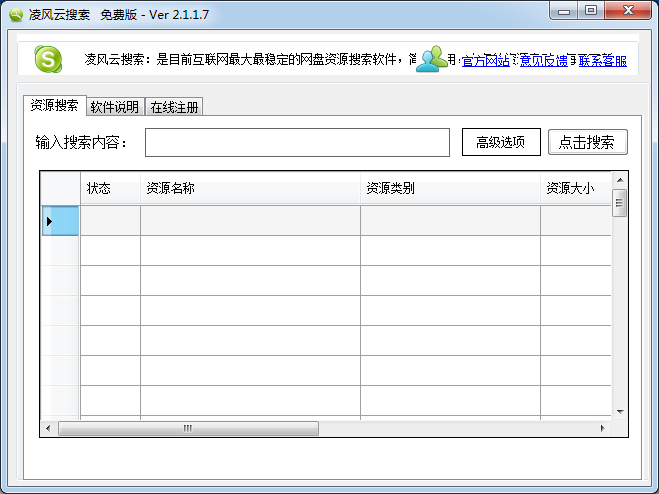Viewport: 659px width, 494px height.
Task: Maximize the 凌风云搜索 window
Action: [x=591, y=11]
